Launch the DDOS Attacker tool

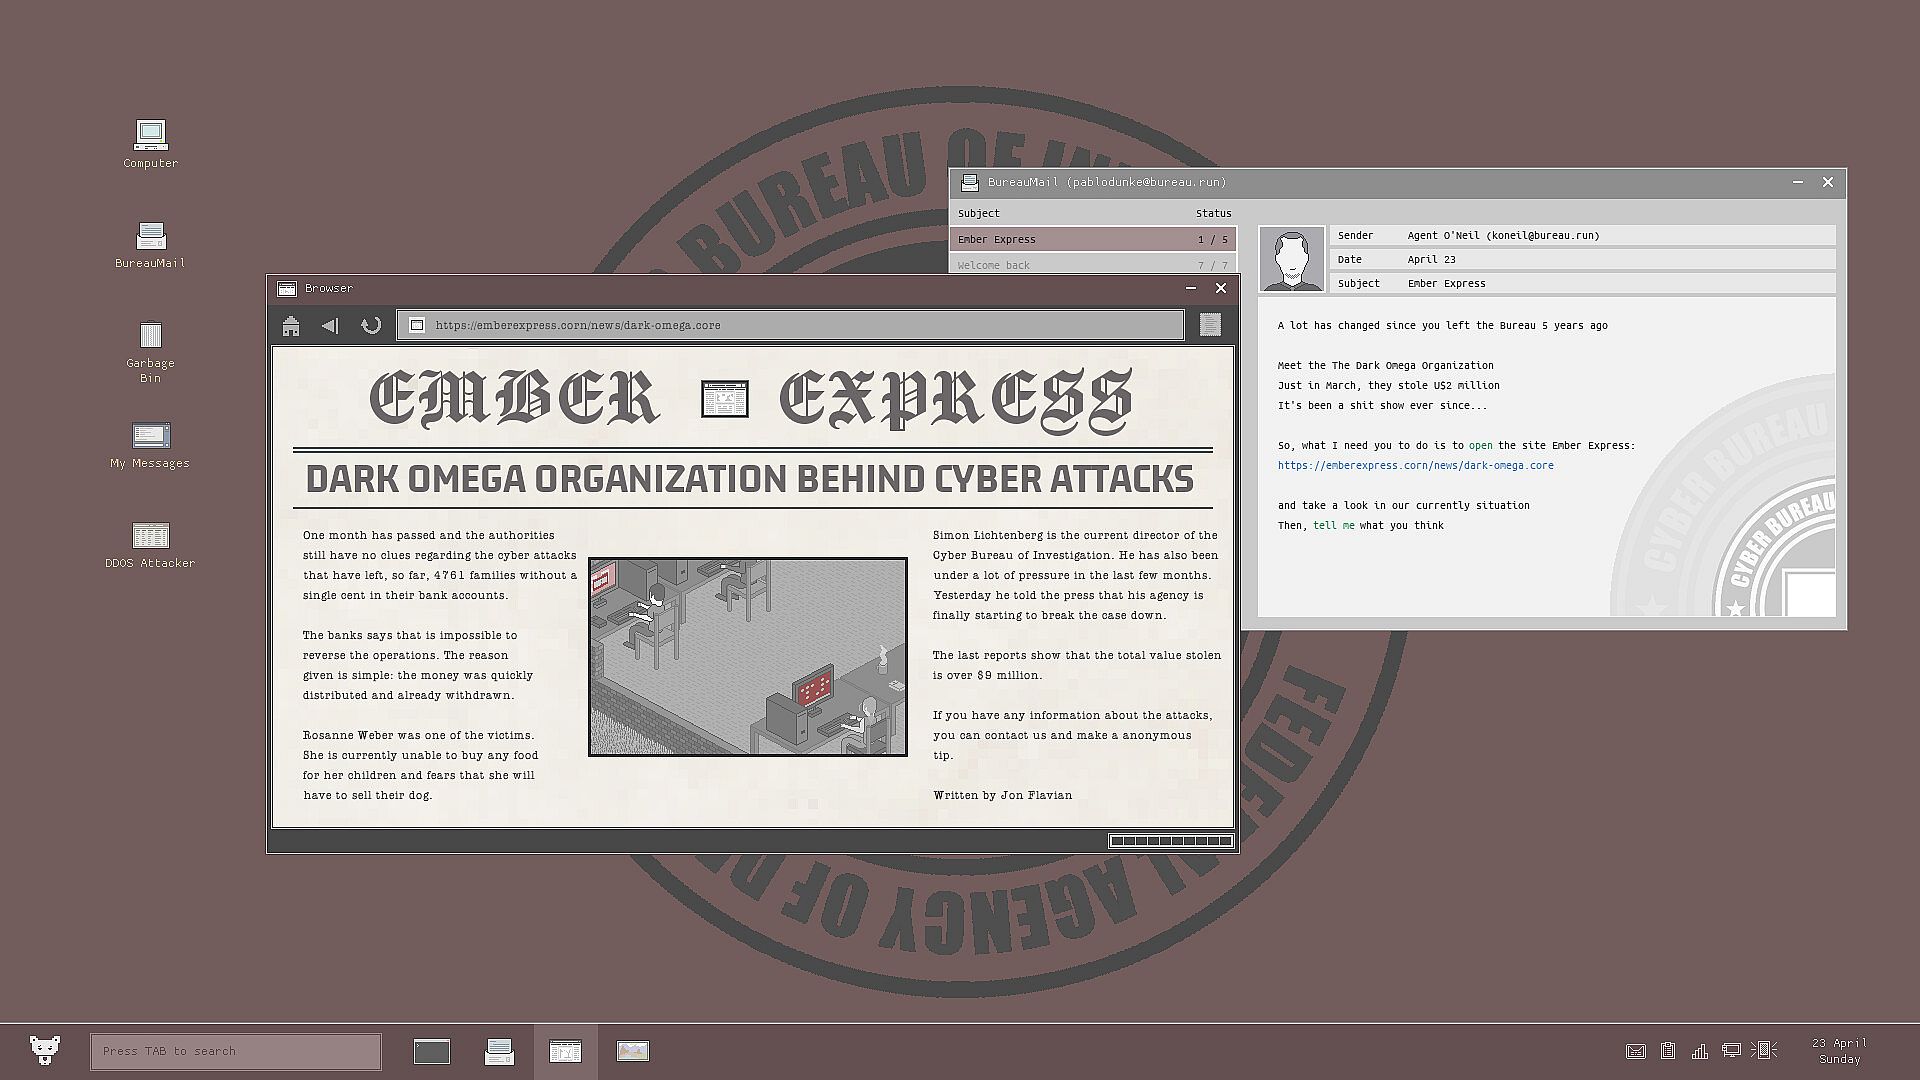(x=150, y=536)
